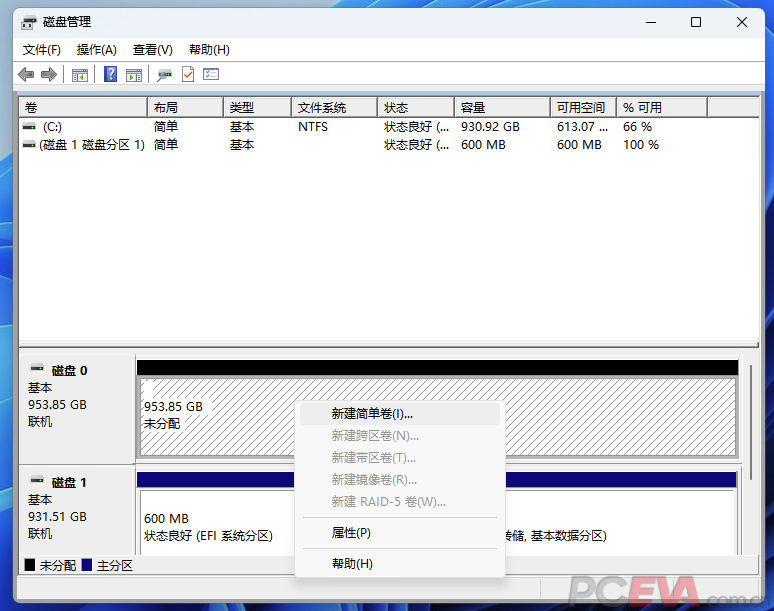Screen dimensions: 774x611
Task: Click the rescan disks toolbar icon
Action: 164,75
